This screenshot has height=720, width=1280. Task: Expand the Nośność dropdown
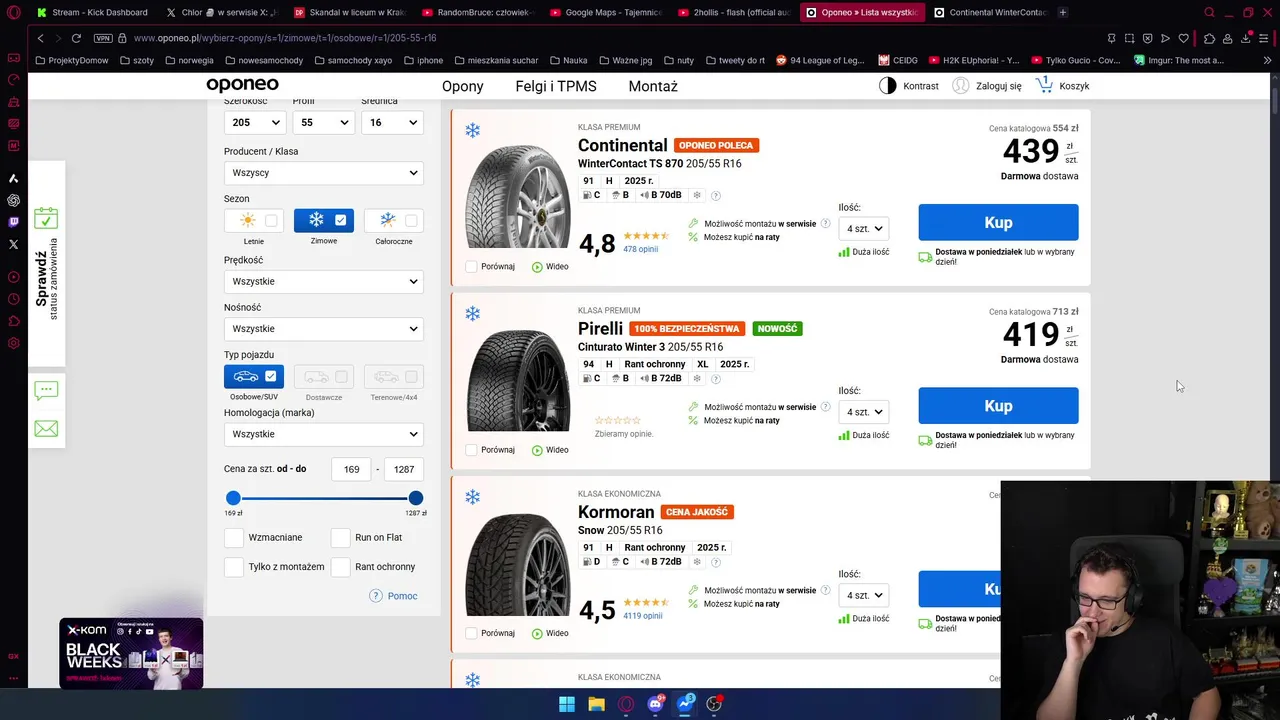click(x=323, y=328)
